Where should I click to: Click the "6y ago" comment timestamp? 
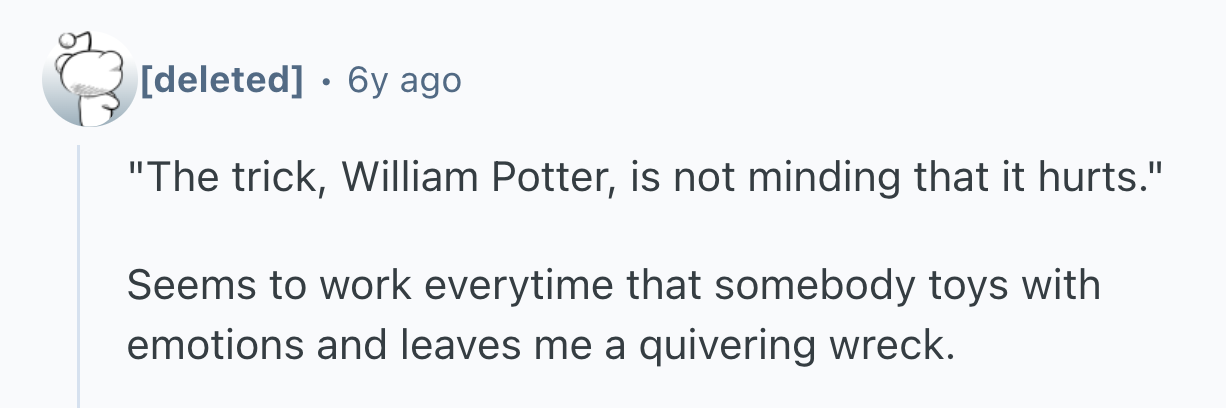[404, 80]
